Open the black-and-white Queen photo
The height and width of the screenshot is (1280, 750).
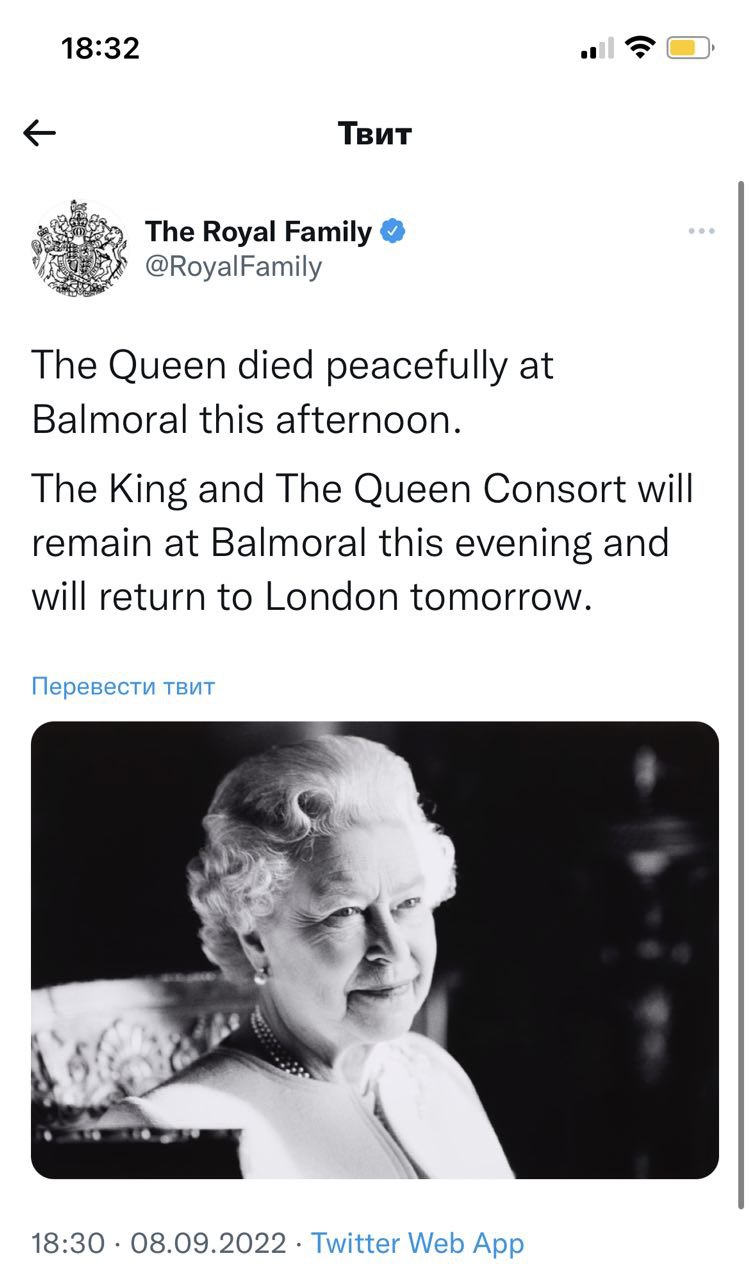[375, 950]
